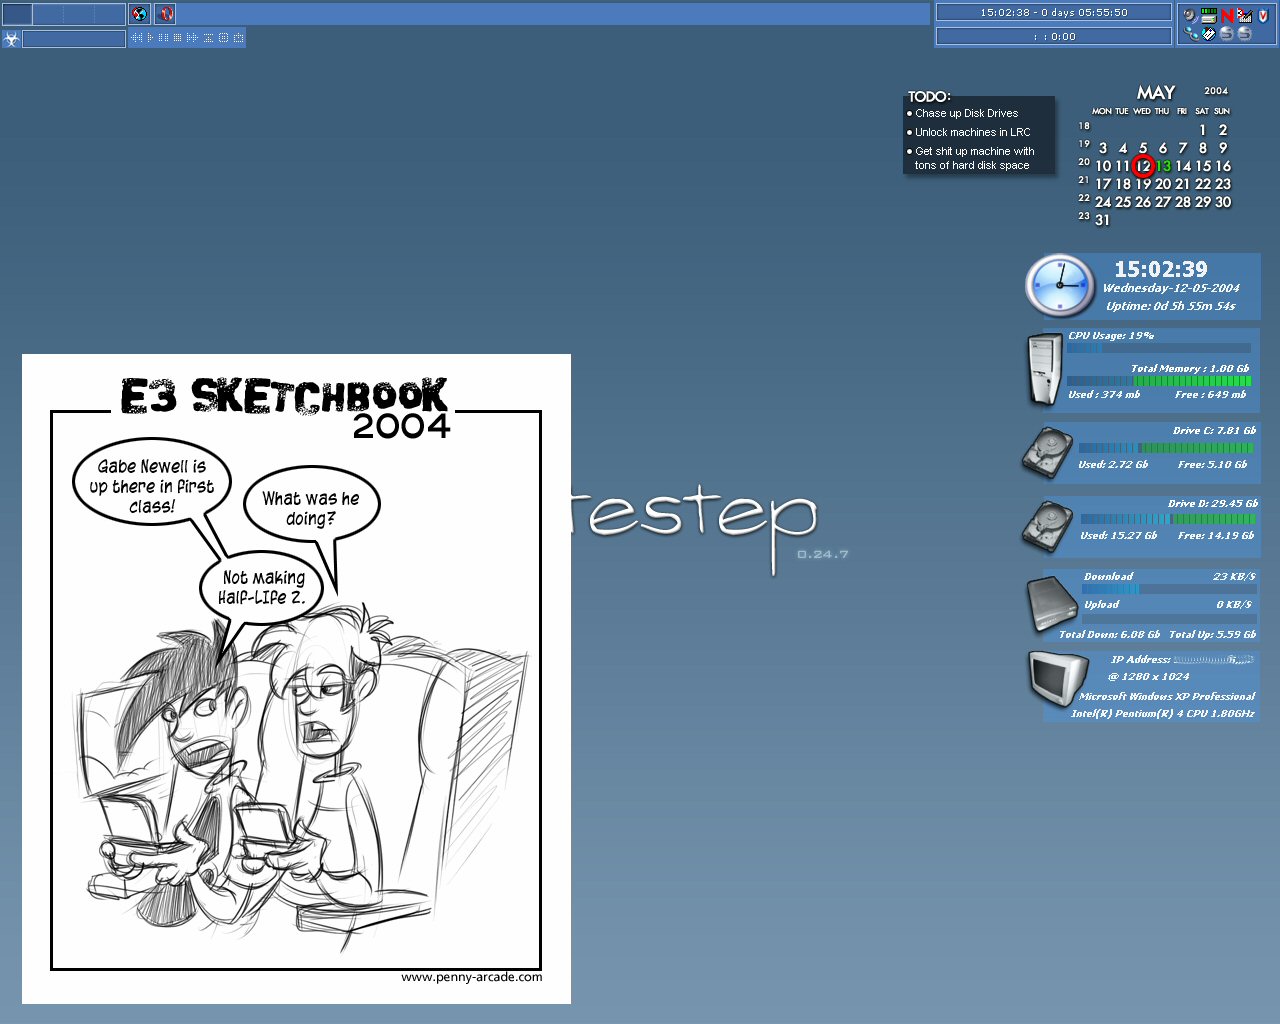Click the time and uptime bar in the taskbar
The image size is (1280, 1024).
1054,13
